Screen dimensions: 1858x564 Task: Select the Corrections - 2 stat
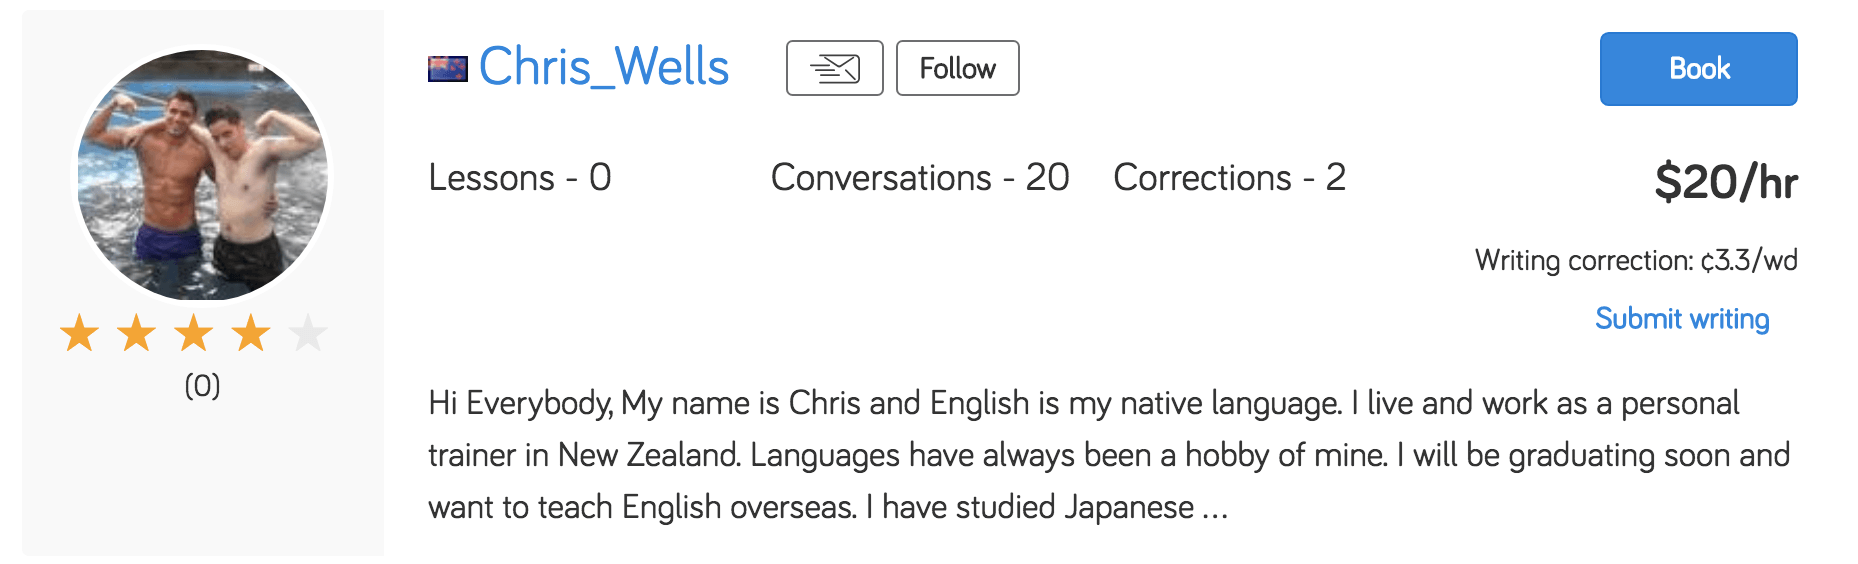[1229, 178]
